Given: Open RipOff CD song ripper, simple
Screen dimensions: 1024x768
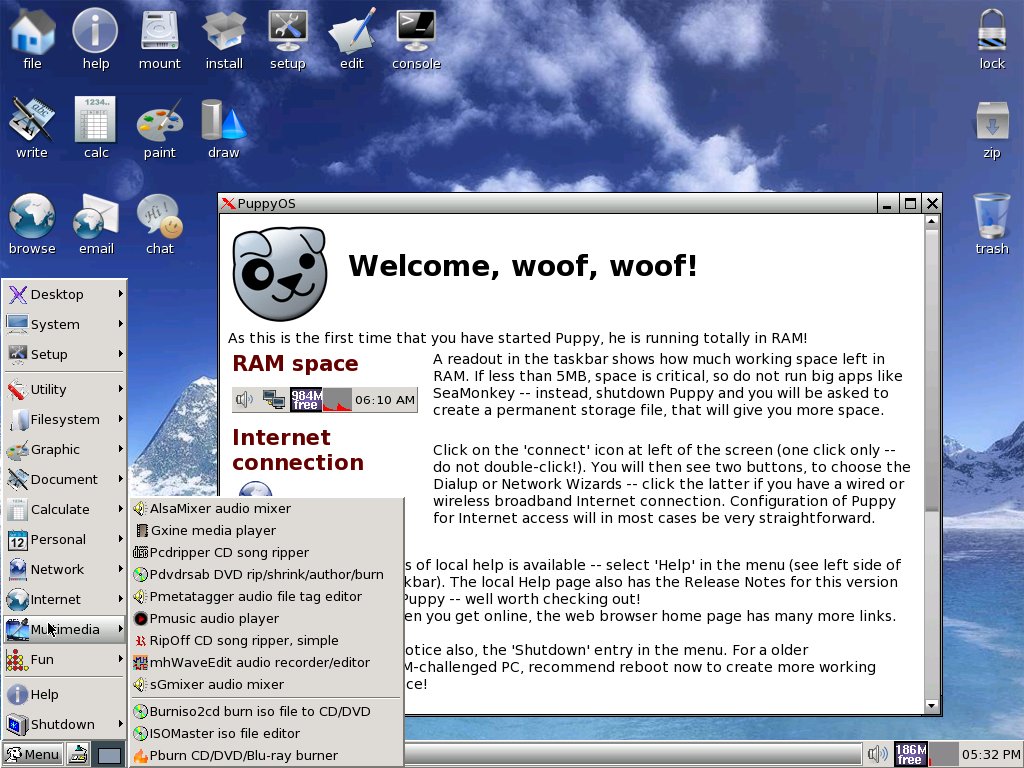Looking at the screenshot, I should 266,641.
